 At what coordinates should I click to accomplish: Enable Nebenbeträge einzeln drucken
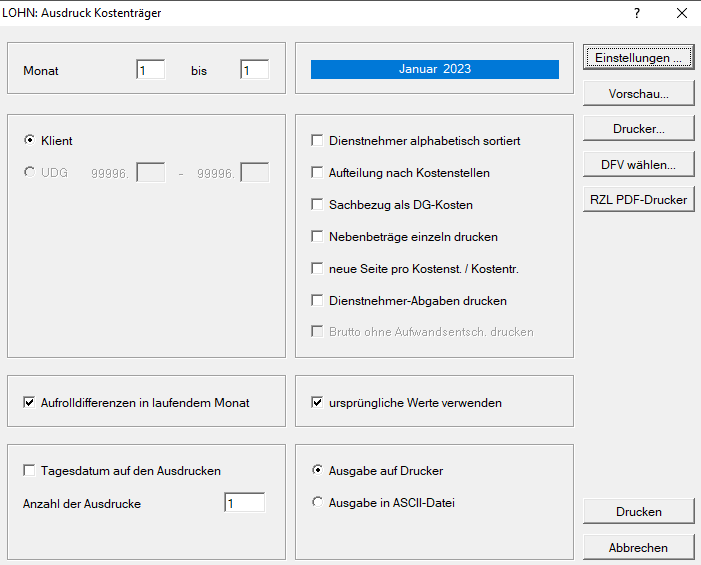tap(318, 237)
